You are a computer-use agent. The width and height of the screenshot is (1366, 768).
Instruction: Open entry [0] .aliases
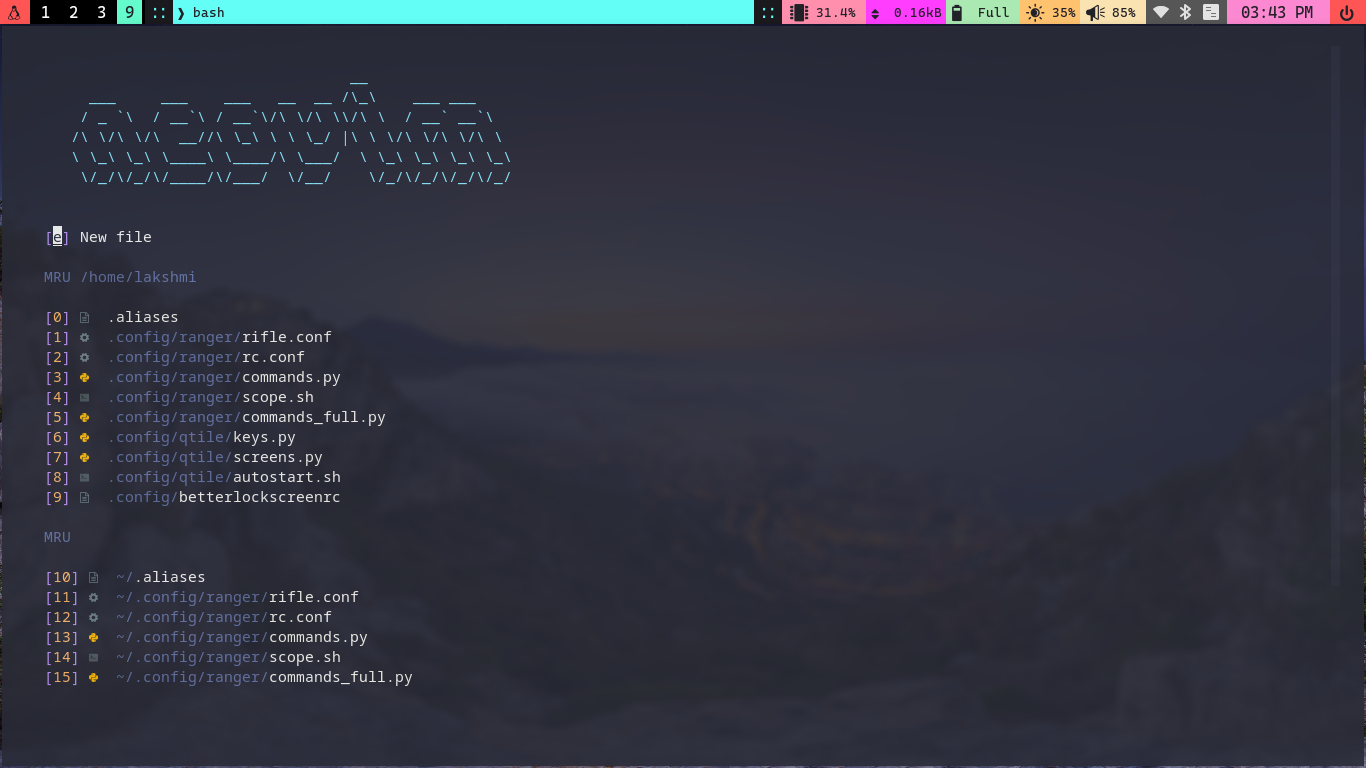112,317
